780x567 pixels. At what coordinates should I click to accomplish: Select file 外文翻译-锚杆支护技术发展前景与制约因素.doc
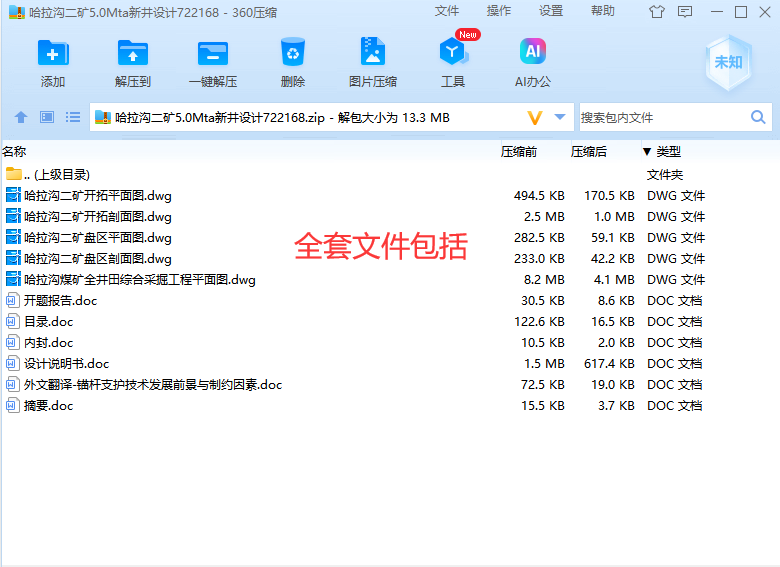390,384
